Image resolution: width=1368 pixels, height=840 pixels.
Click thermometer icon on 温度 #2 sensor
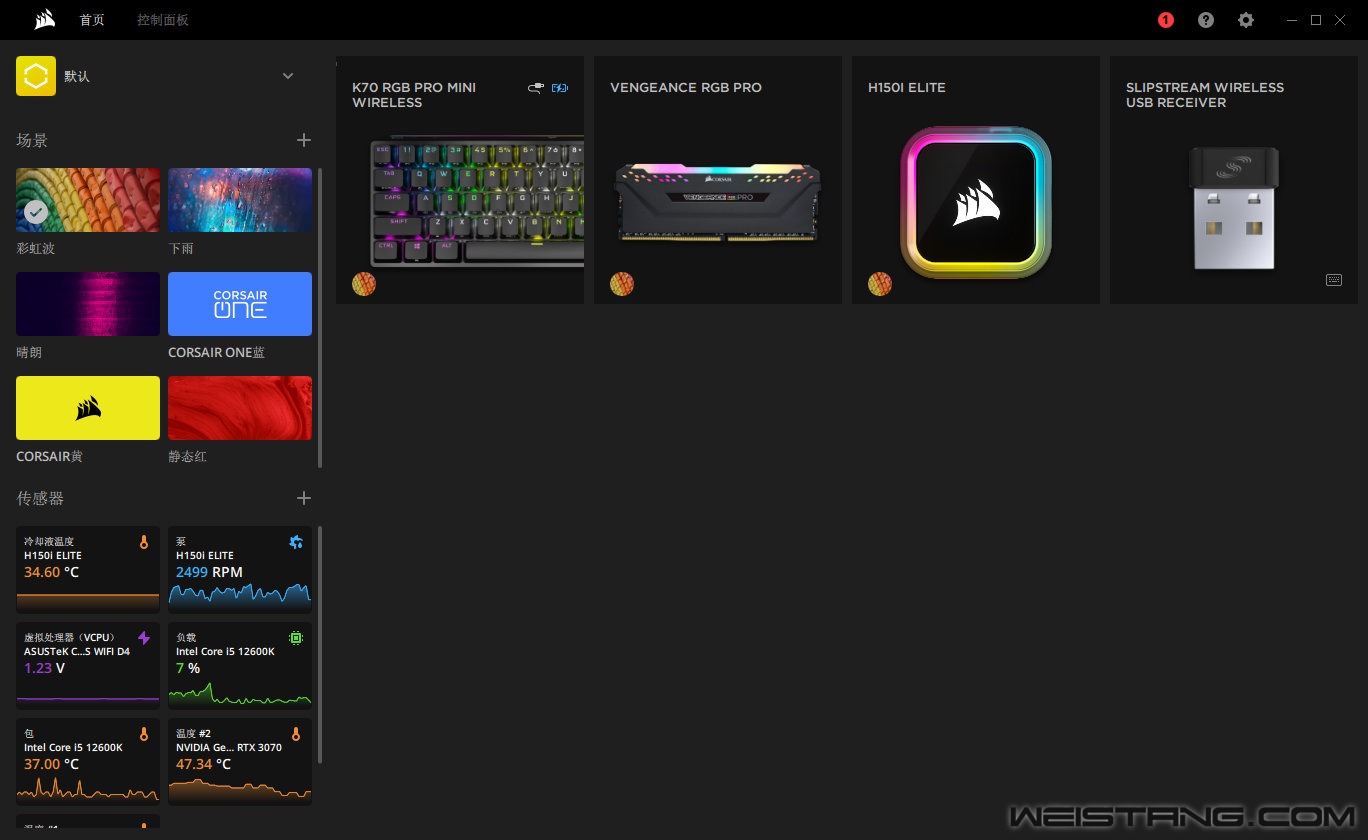point(296,734)
